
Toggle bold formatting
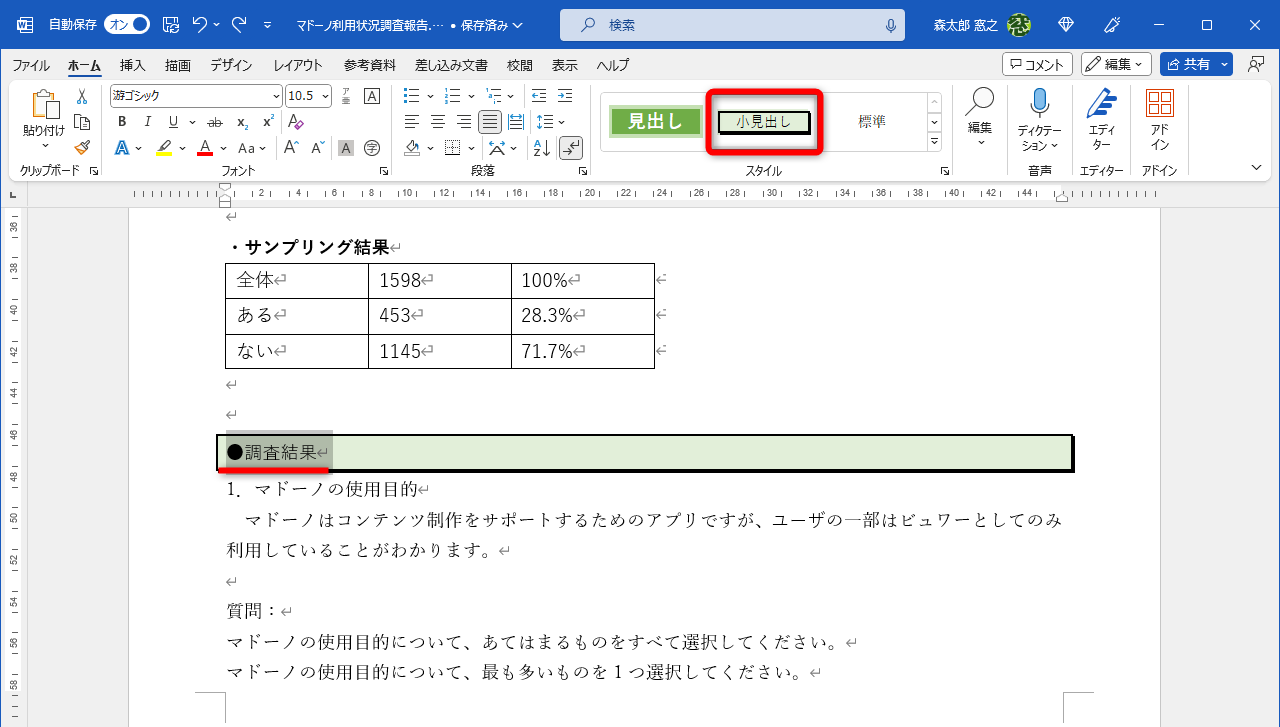tap(122, 122)
